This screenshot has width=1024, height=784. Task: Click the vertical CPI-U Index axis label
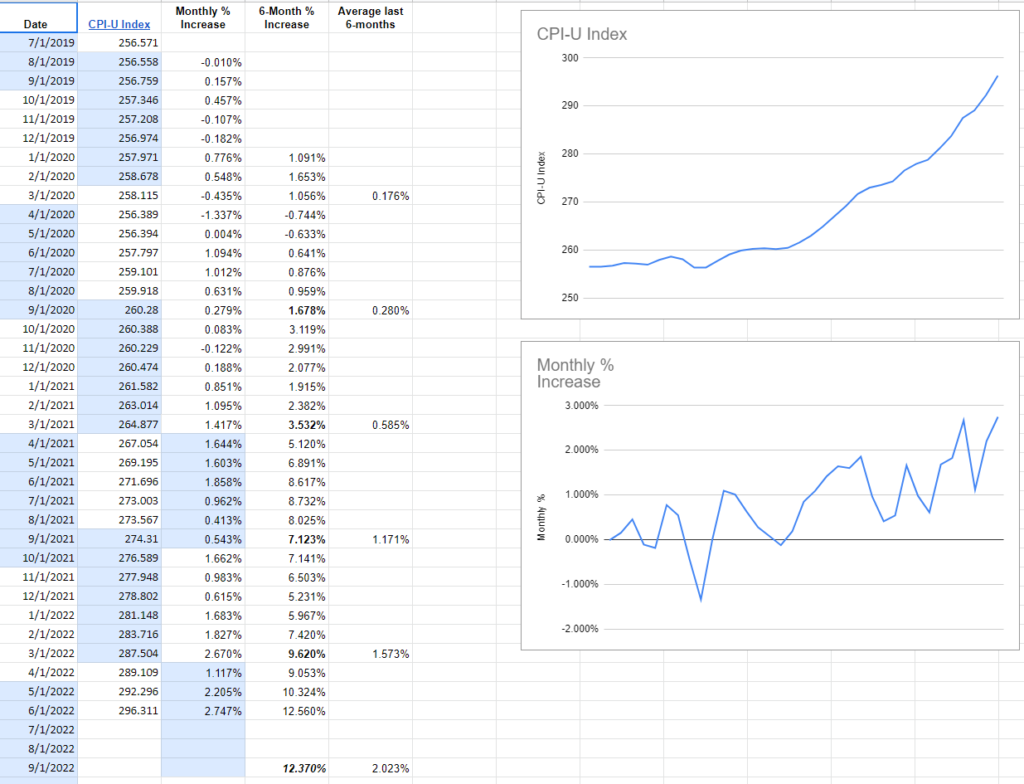coord(541,178)
